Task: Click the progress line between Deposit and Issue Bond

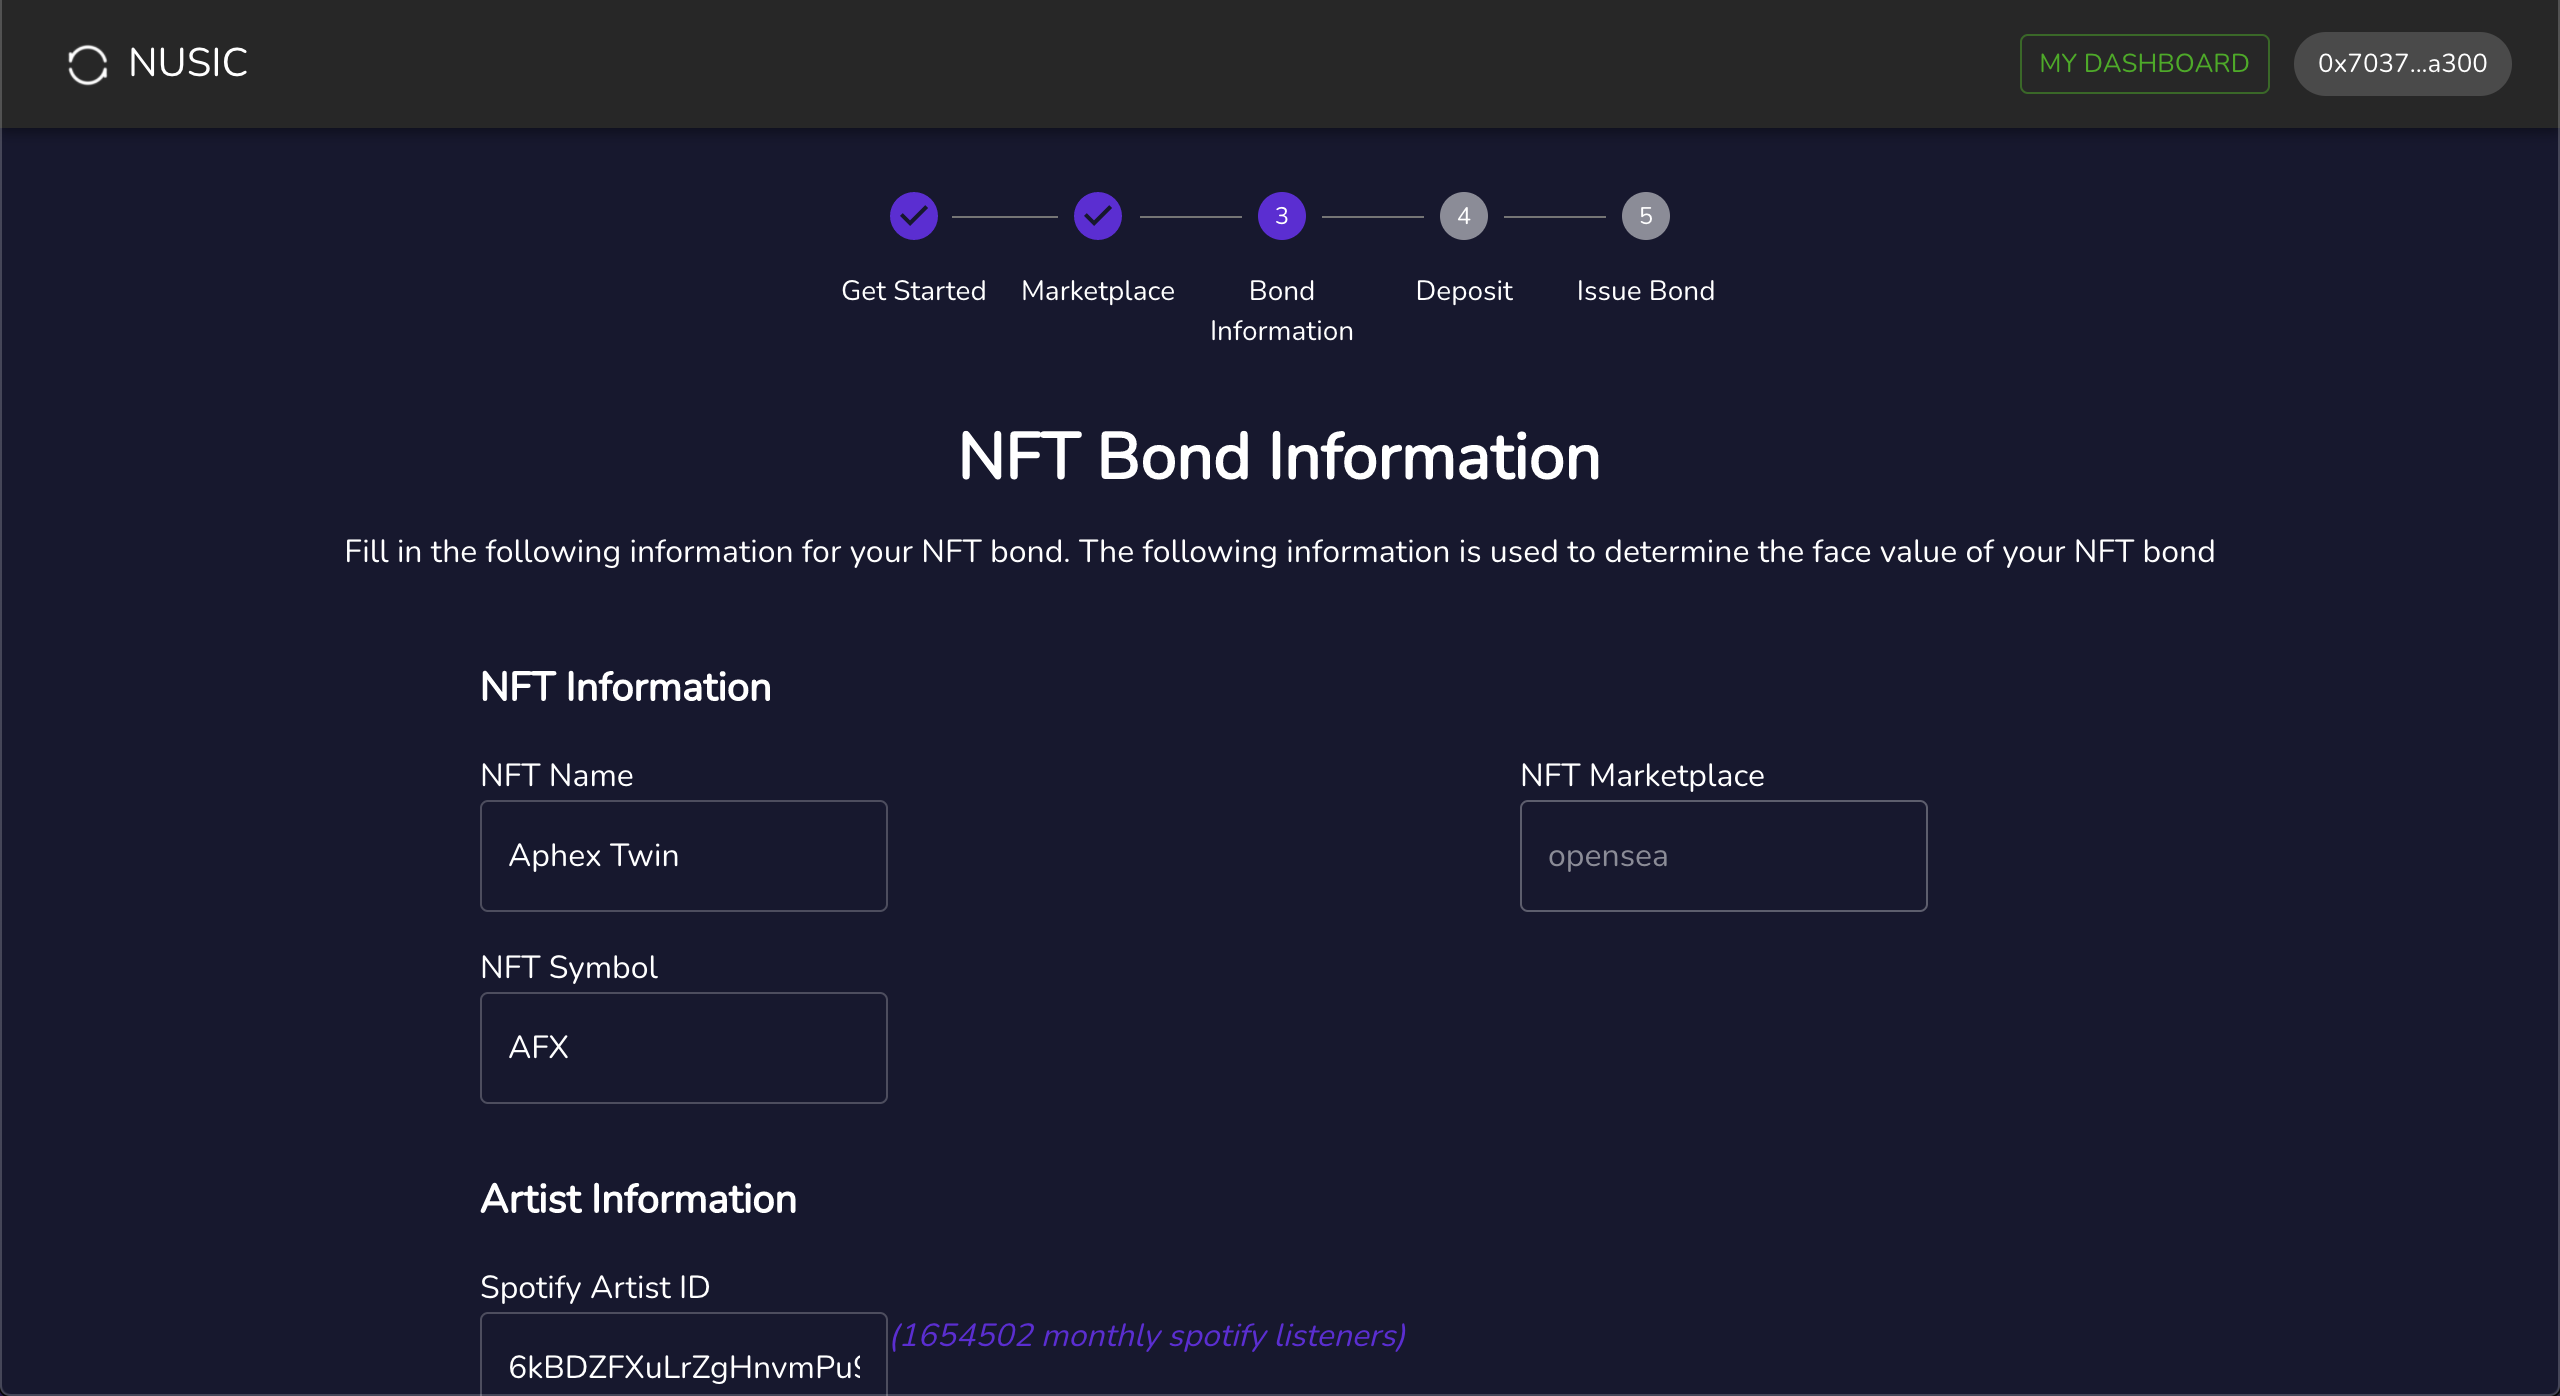Action: point(1554,216)
